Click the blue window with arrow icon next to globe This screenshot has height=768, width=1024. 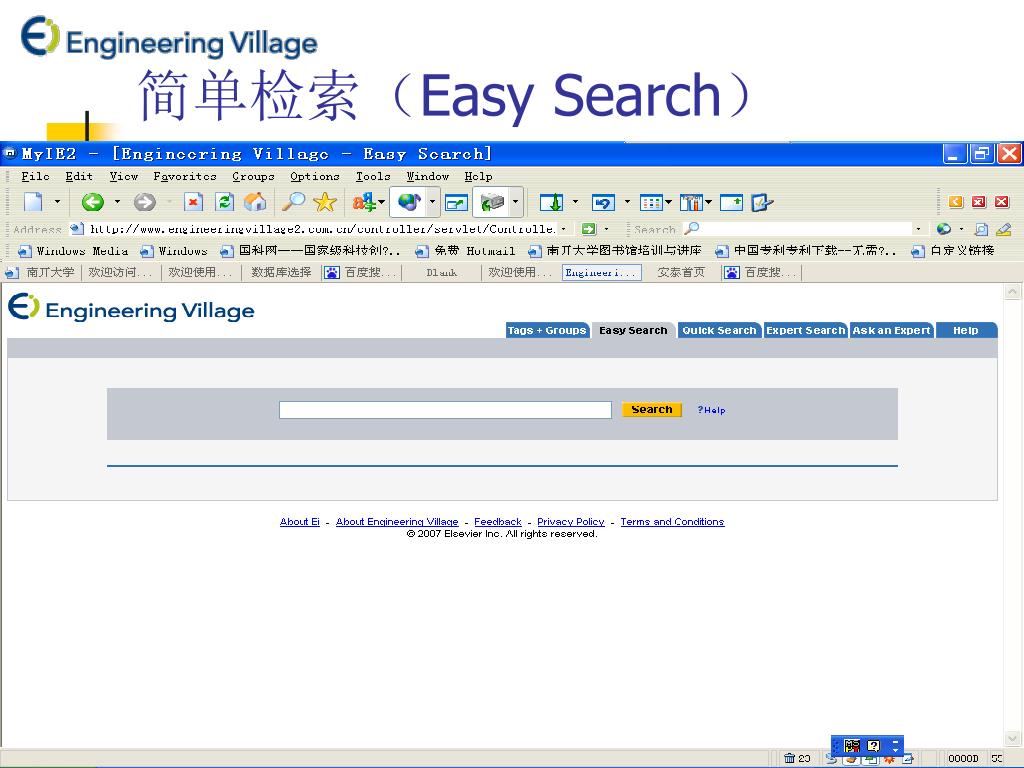pyautogui.click(x=456, y=203)
